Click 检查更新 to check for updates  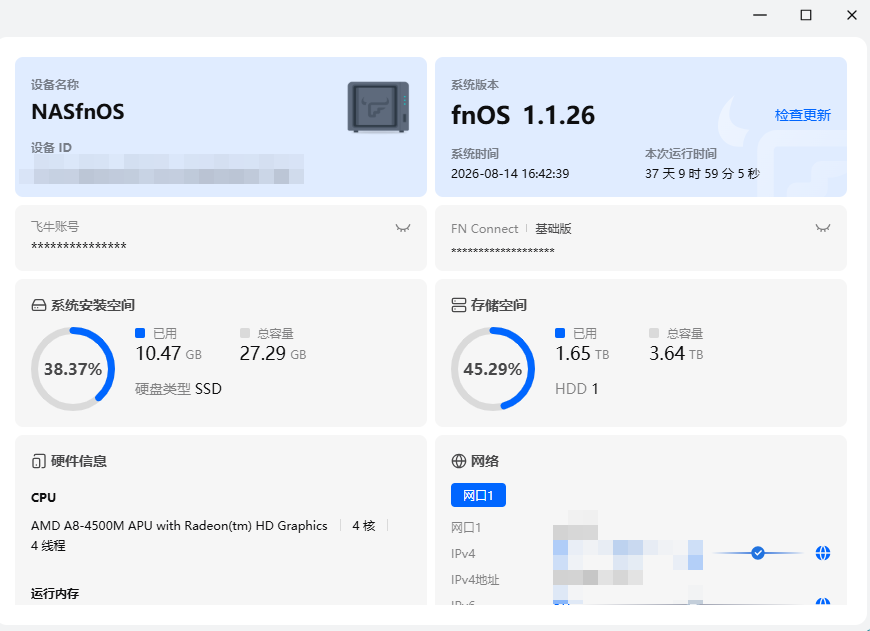point(802,115)
